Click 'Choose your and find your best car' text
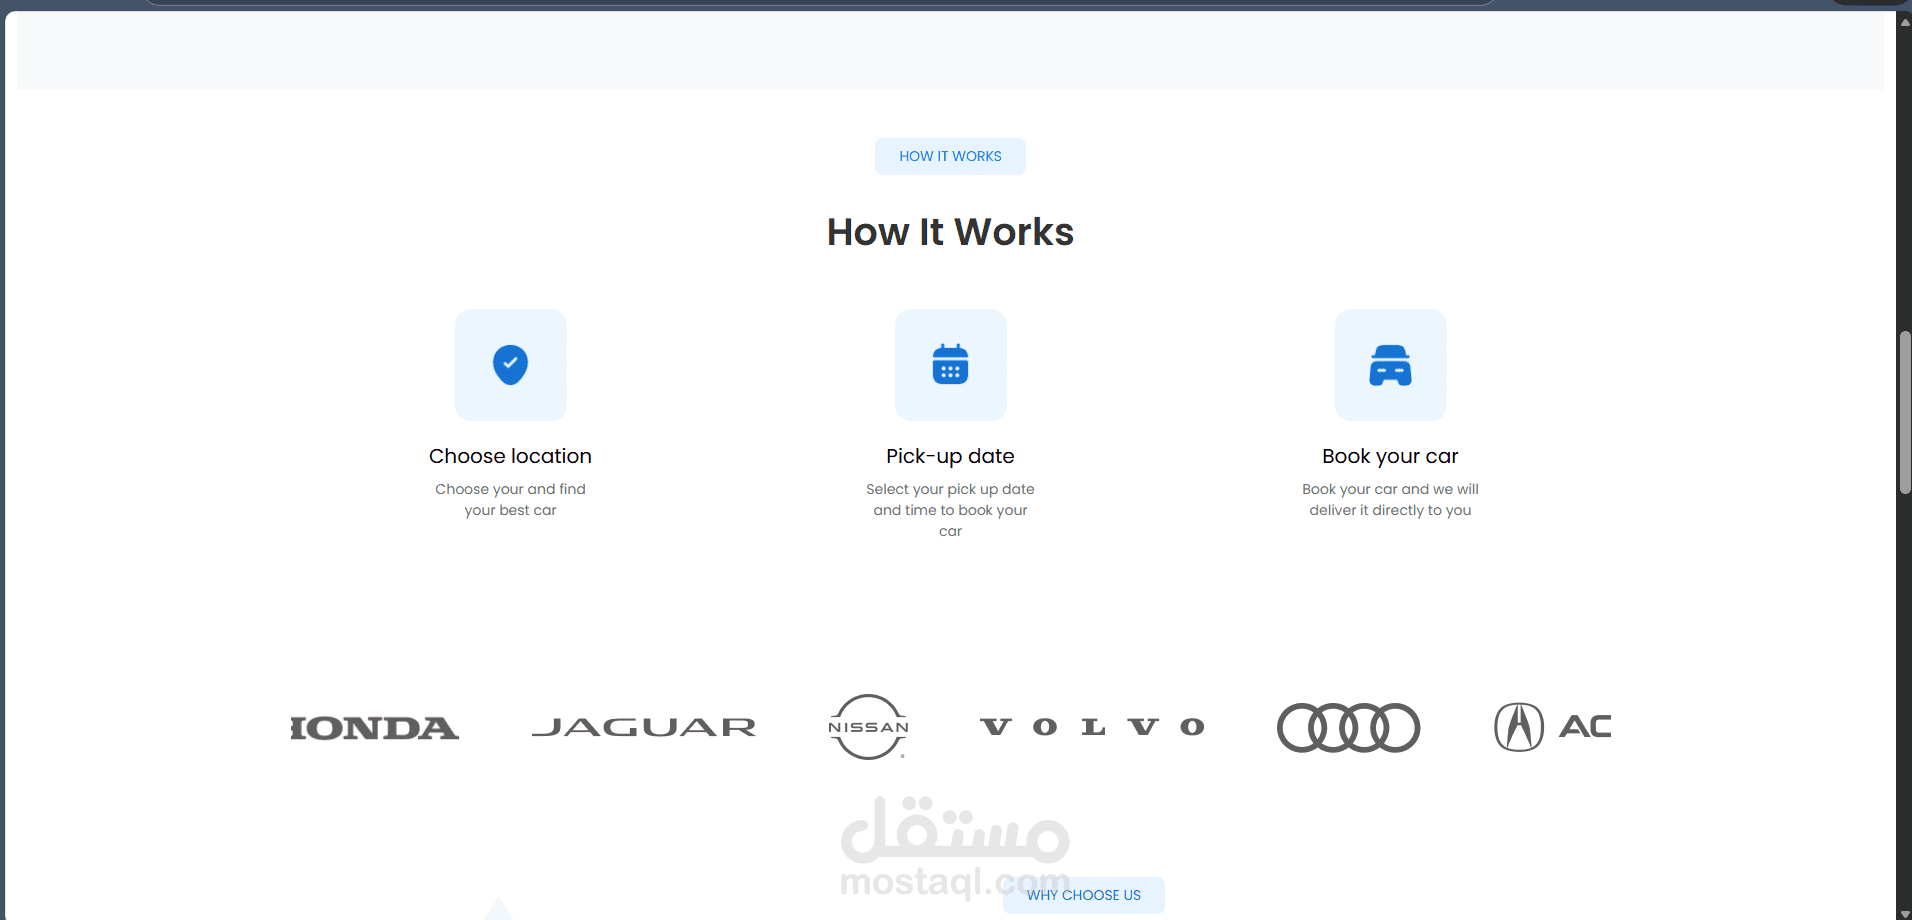 click(510, 499)
